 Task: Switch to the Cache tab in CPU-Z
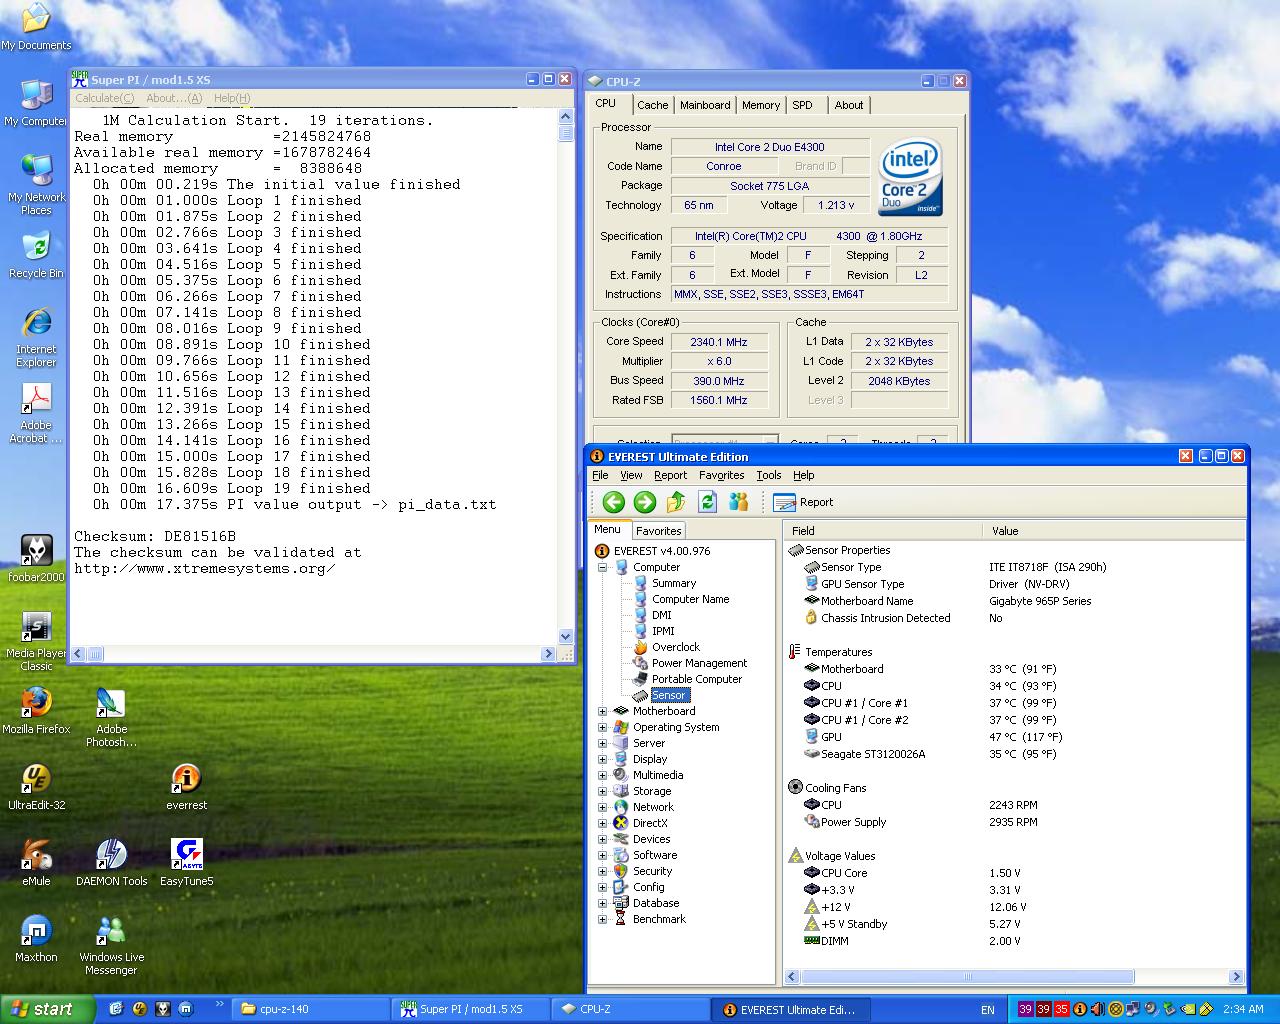click(652, 105)
